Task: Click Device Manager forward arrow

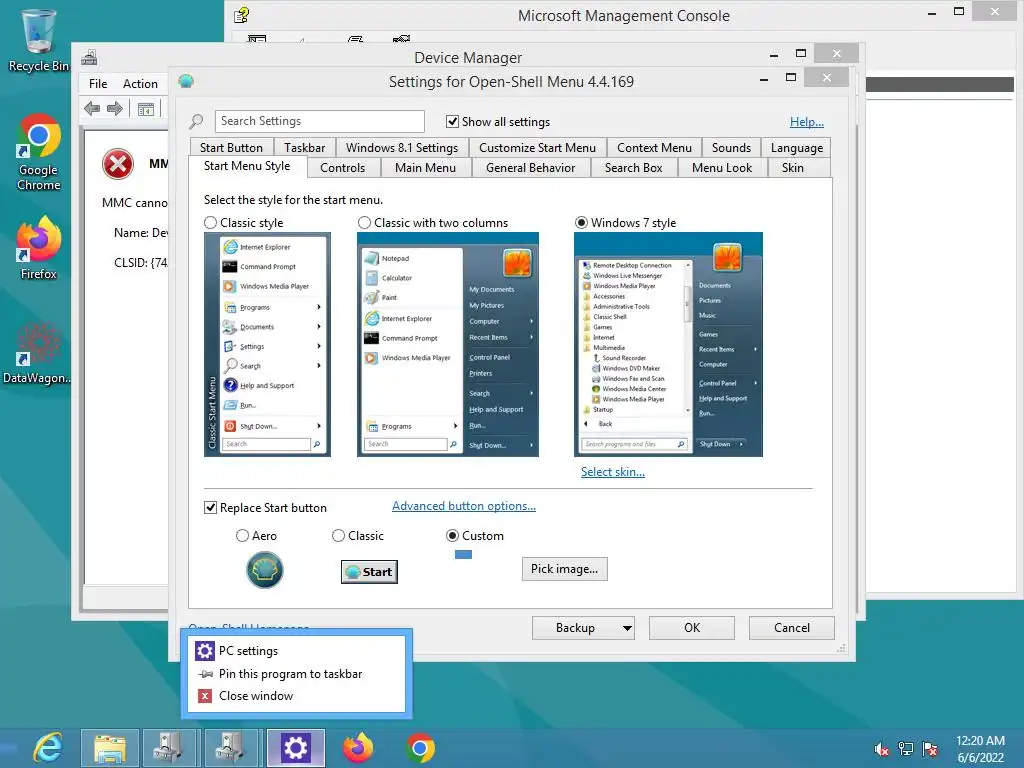Action: tap(115, 108)
